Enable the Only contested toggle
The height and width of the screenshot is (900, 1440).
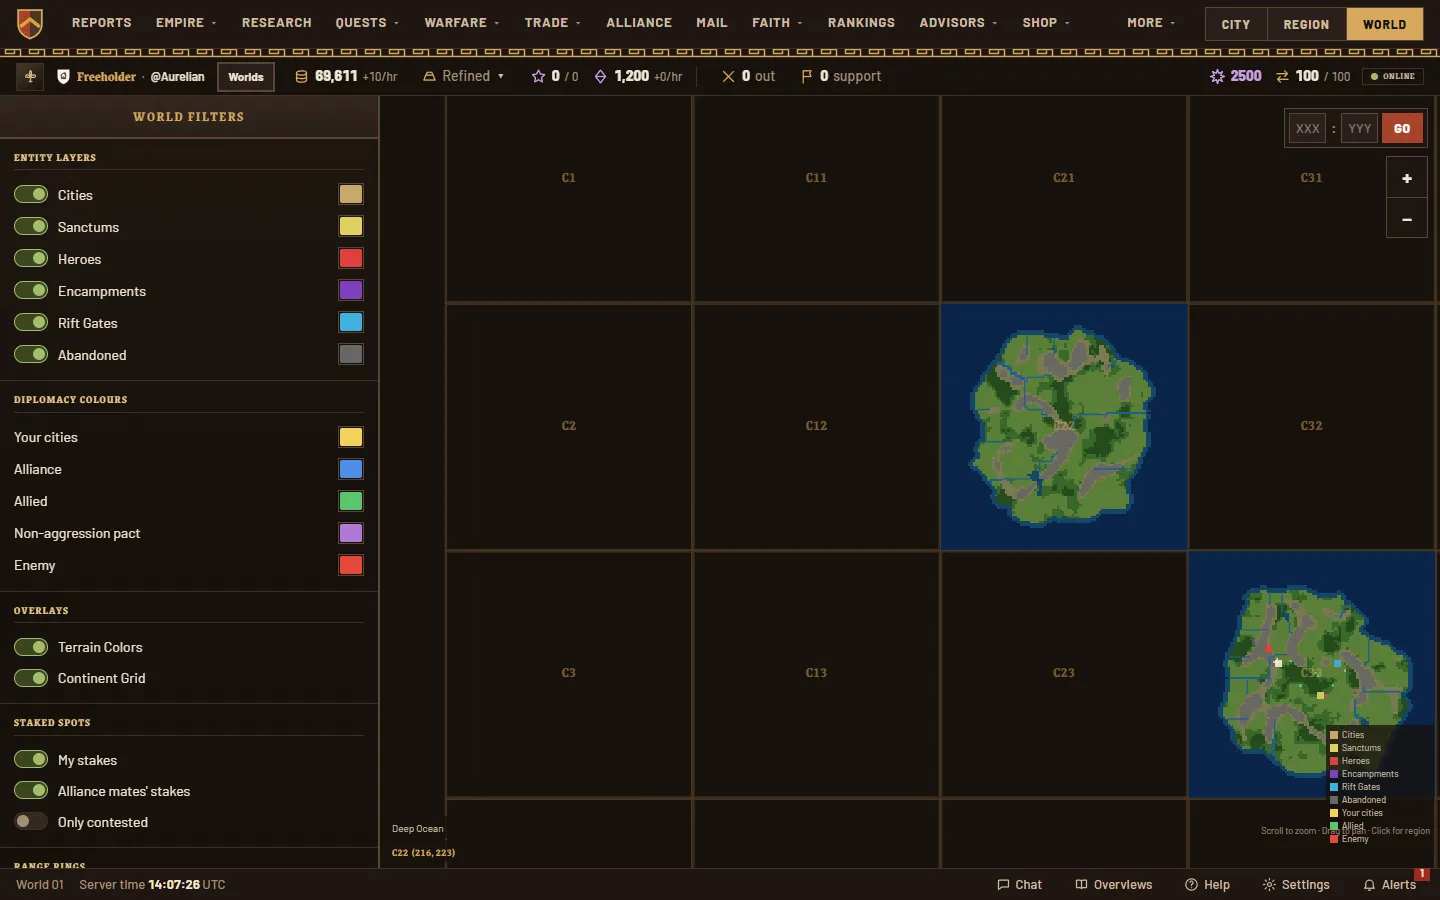point(31,821)
